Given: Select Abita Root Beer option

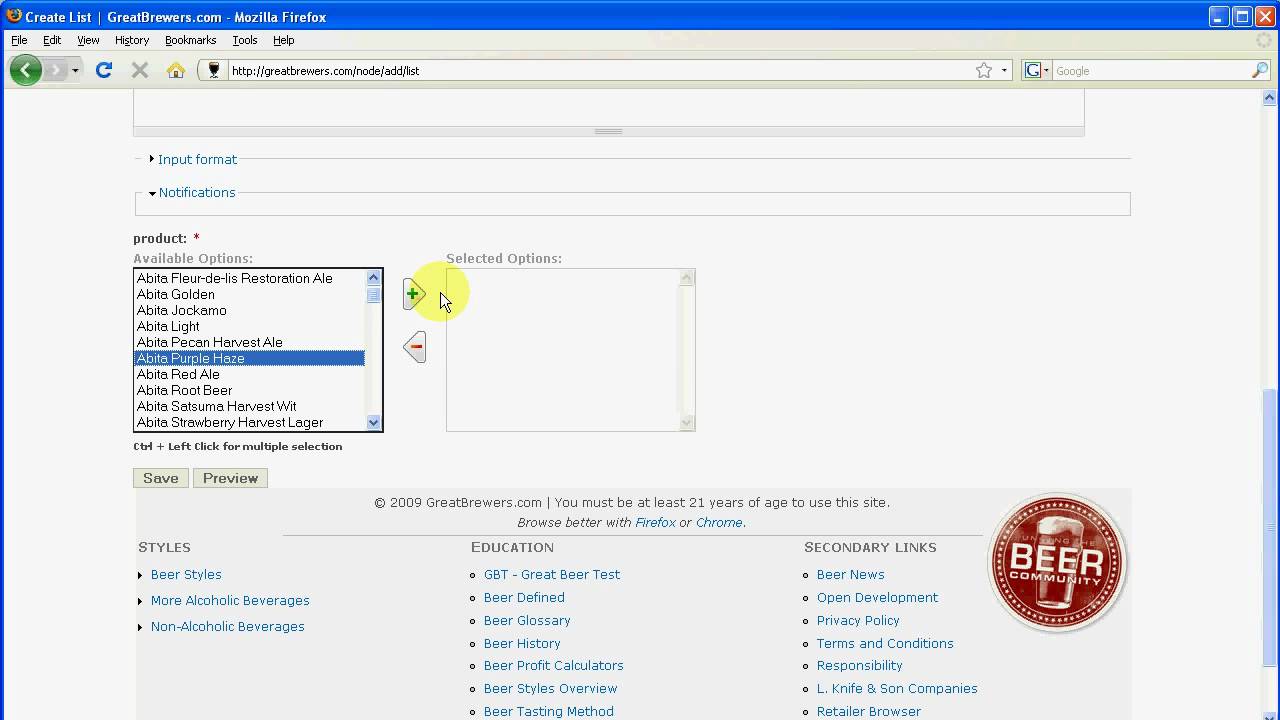Looking at the screenshot, I should coord(250,390).
